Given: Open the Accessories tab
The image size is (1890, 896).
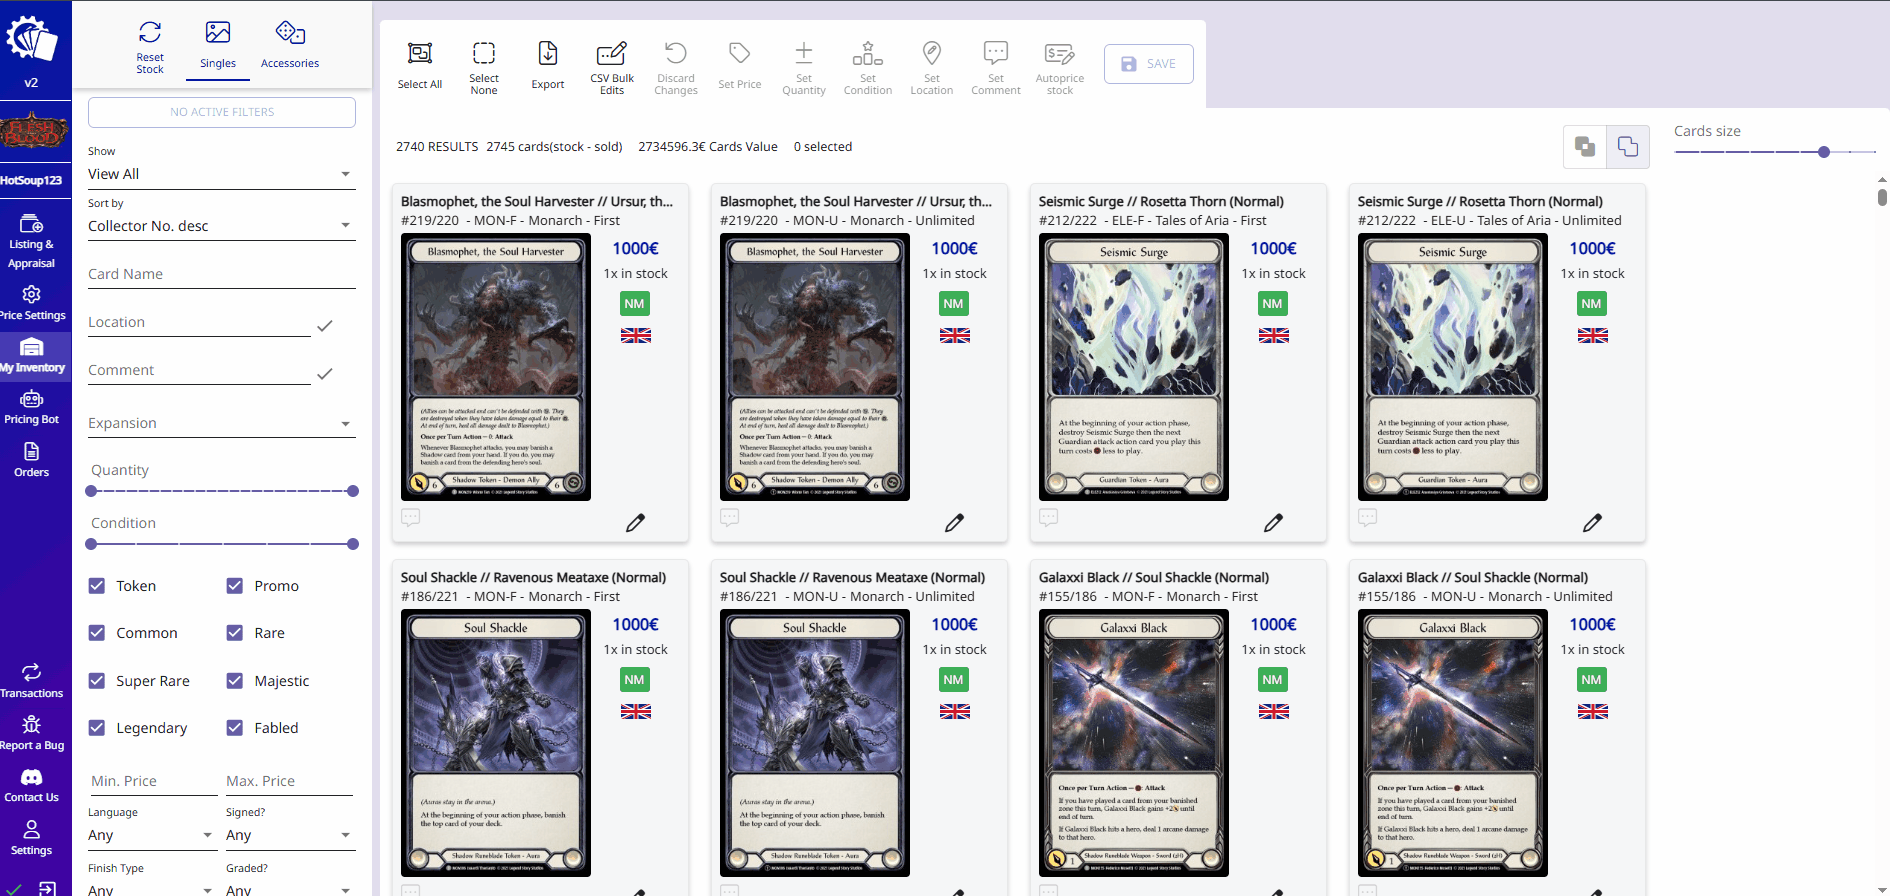Looking at the screenshot, I should tap(290, 46).
